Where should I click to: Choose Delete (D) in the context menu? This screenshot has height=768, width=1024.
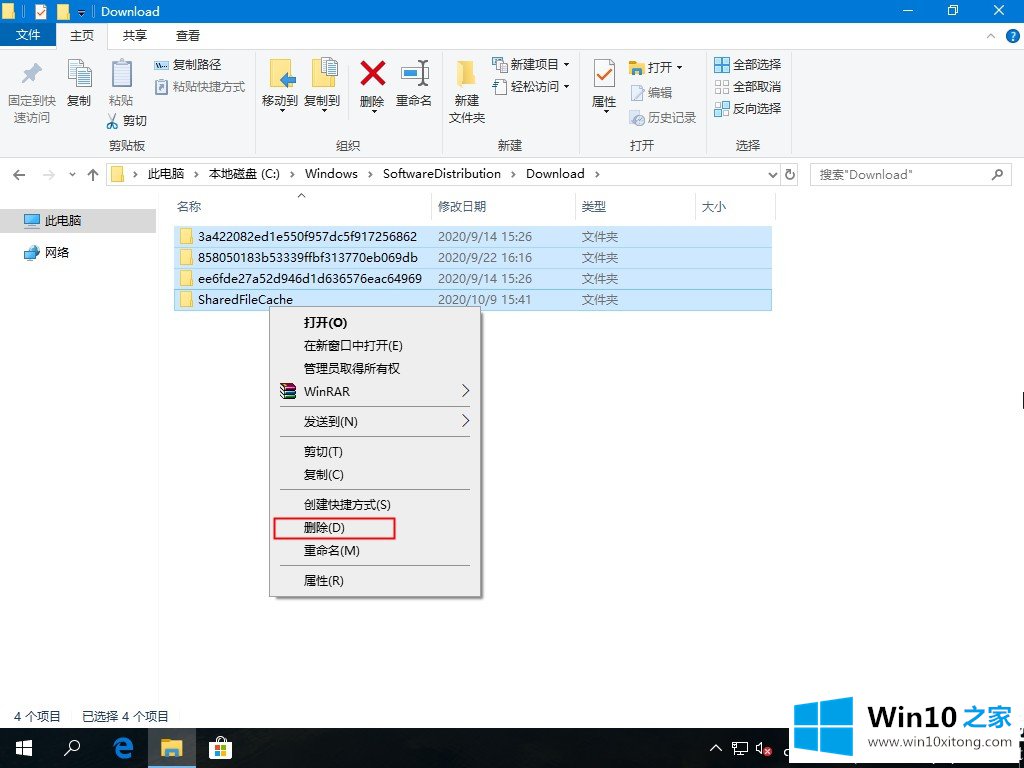point(324,528)
